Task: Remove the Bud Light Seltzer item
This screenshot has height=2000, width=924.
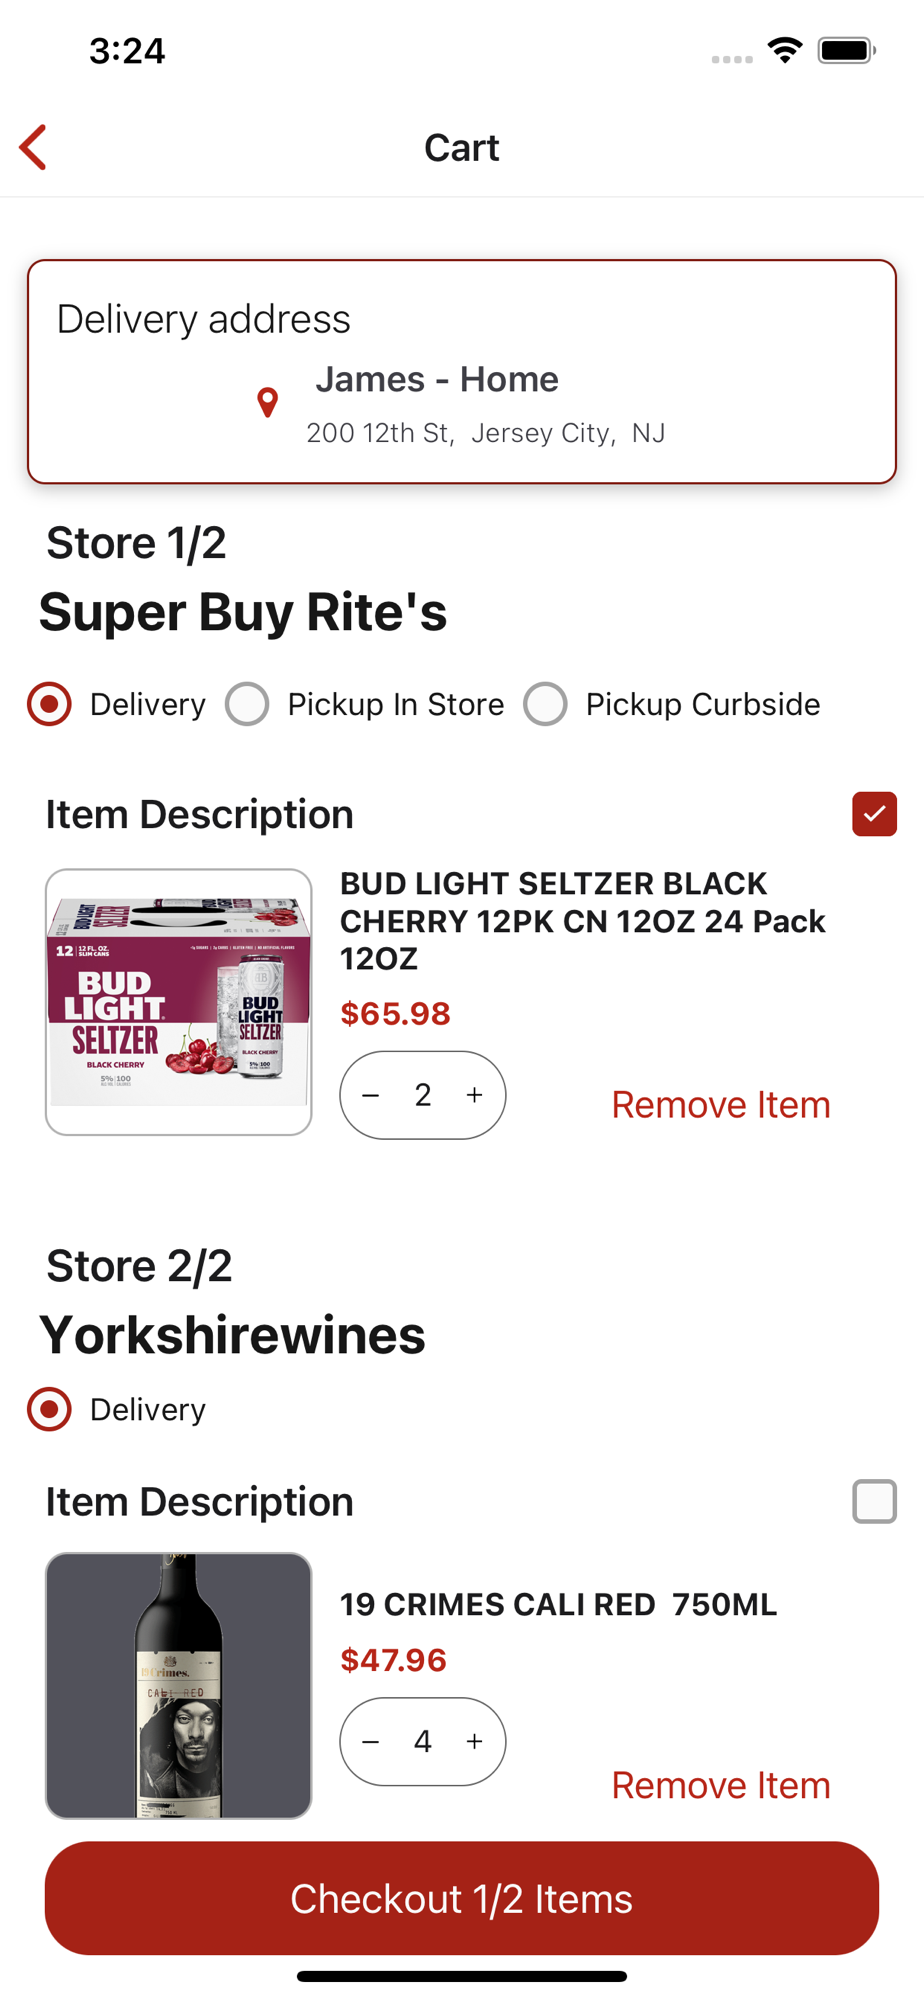Action: click(720, 1105)
